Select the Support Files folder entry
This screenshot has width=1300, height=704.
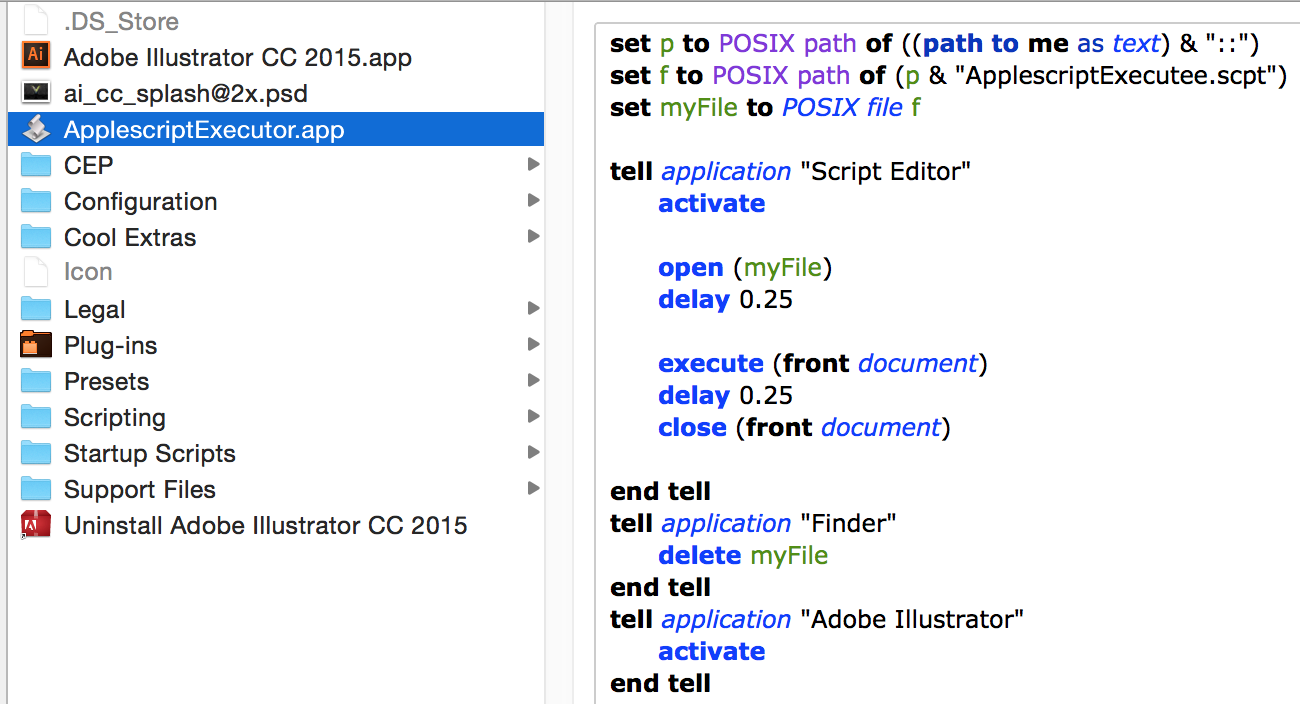tap(140, 489)
